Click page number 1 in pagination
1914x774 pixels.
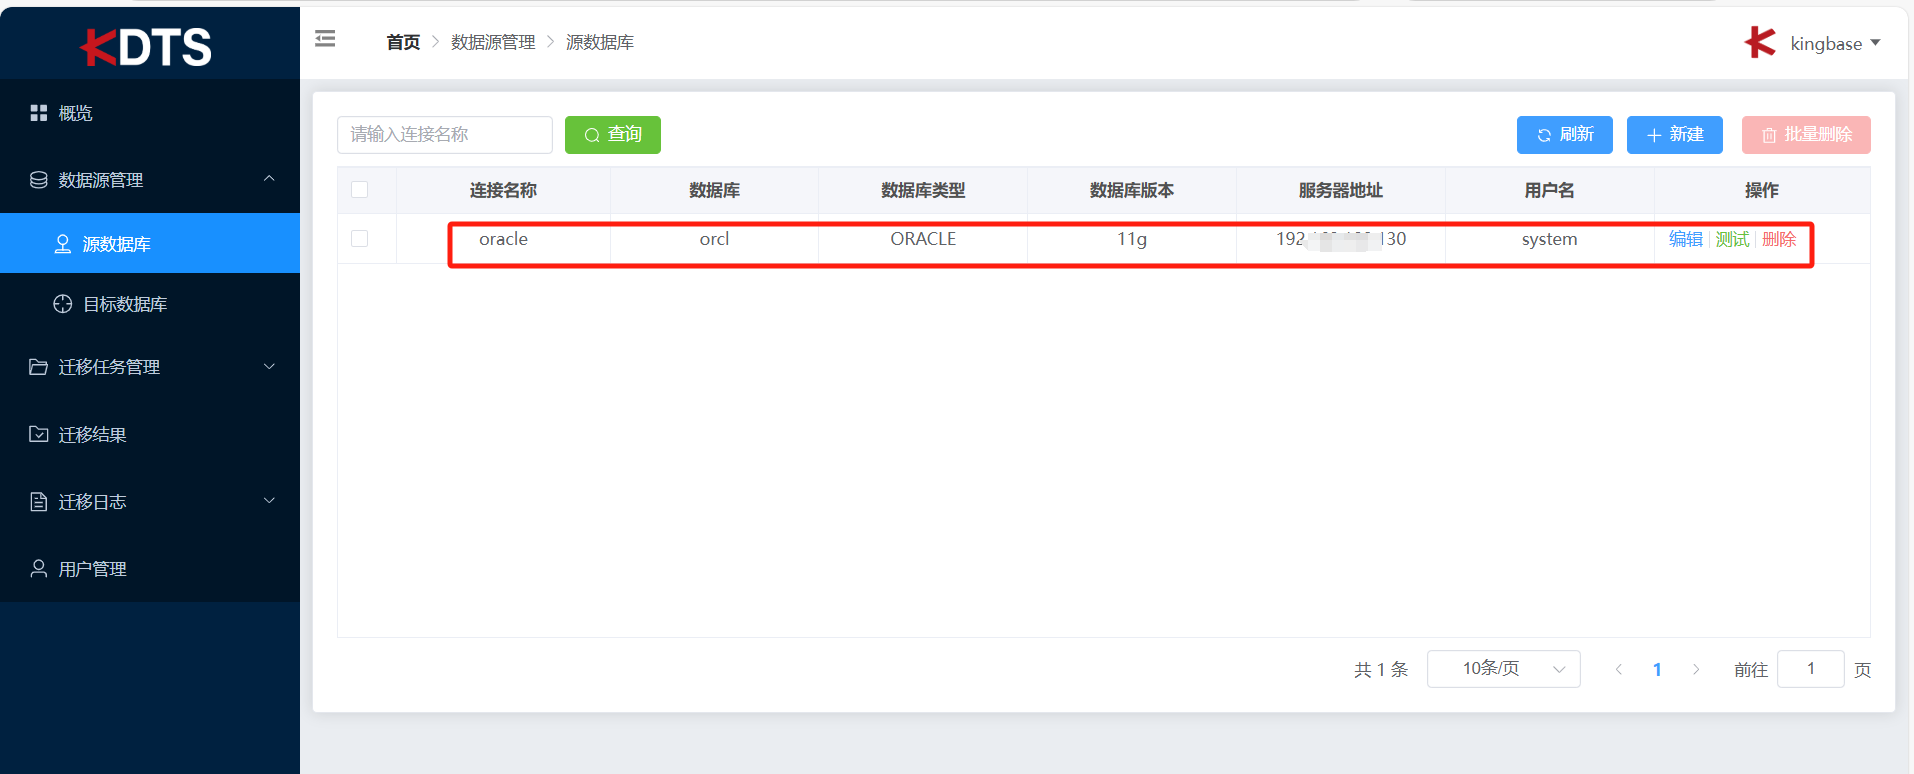coord(1657,669)
